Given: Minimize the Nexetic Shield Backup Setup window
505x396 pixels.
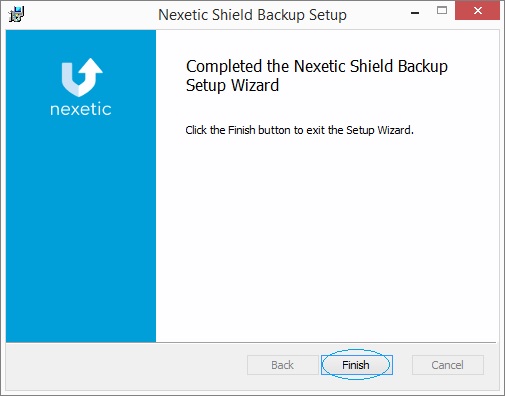Looking at the screenshot, I should [415, 13].
